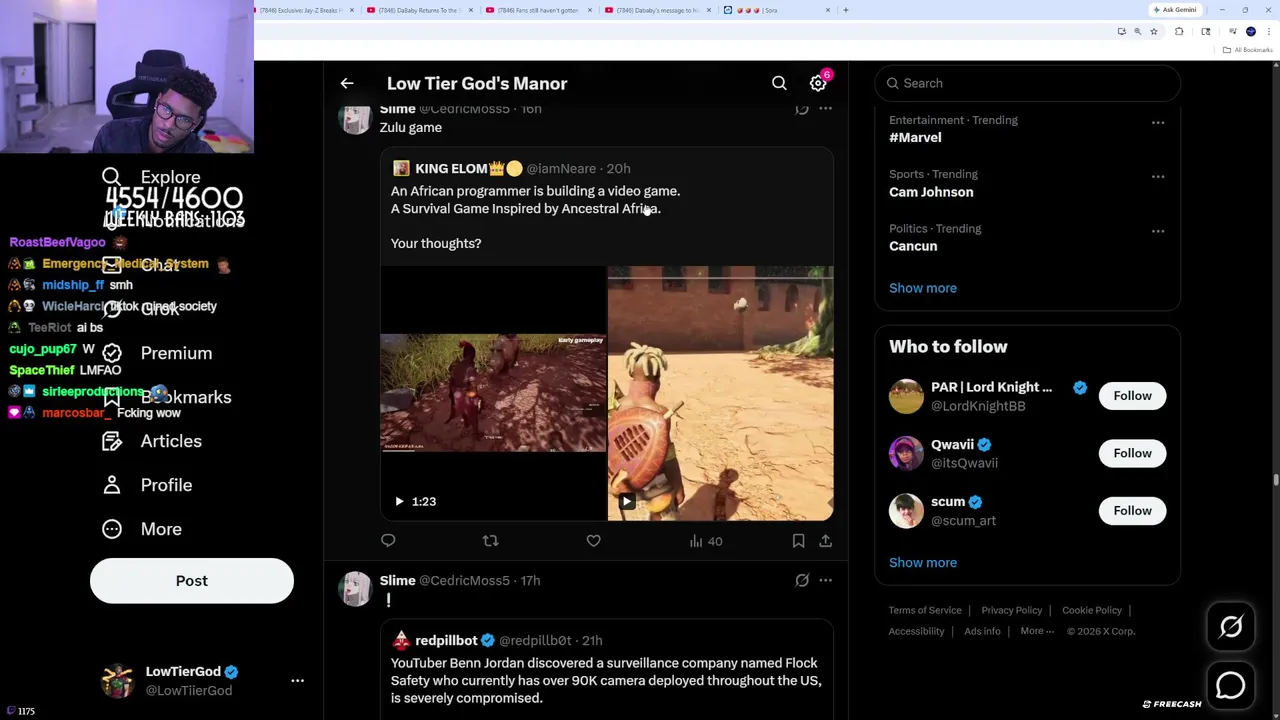Open scum's profile avatar
This screenshot has height=720, width=1280.
click(x=906, y=511)
